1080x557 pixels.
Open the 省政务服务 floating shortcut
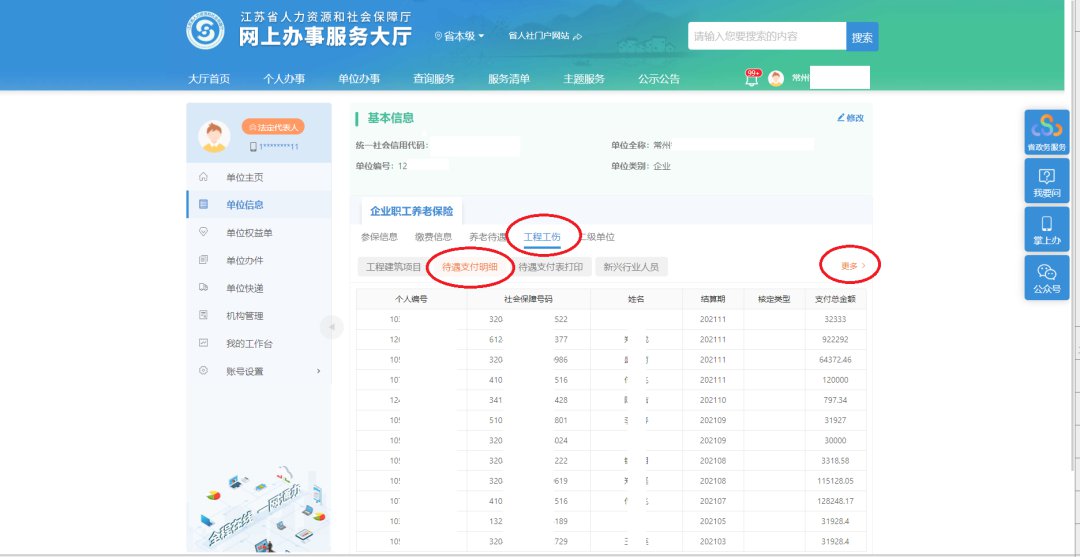[1046, 132]
